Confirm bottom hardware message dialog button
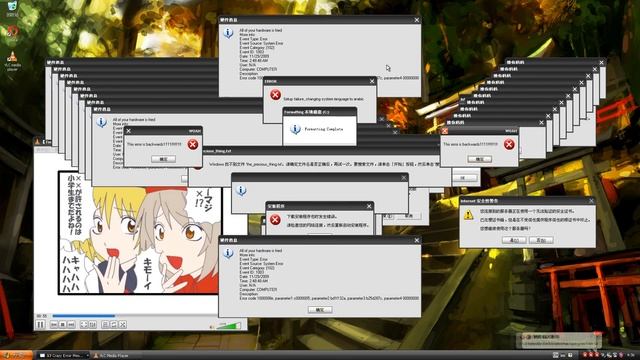This screenshot has height=360, width=640. pyautogui.click(x=320, y=310)
